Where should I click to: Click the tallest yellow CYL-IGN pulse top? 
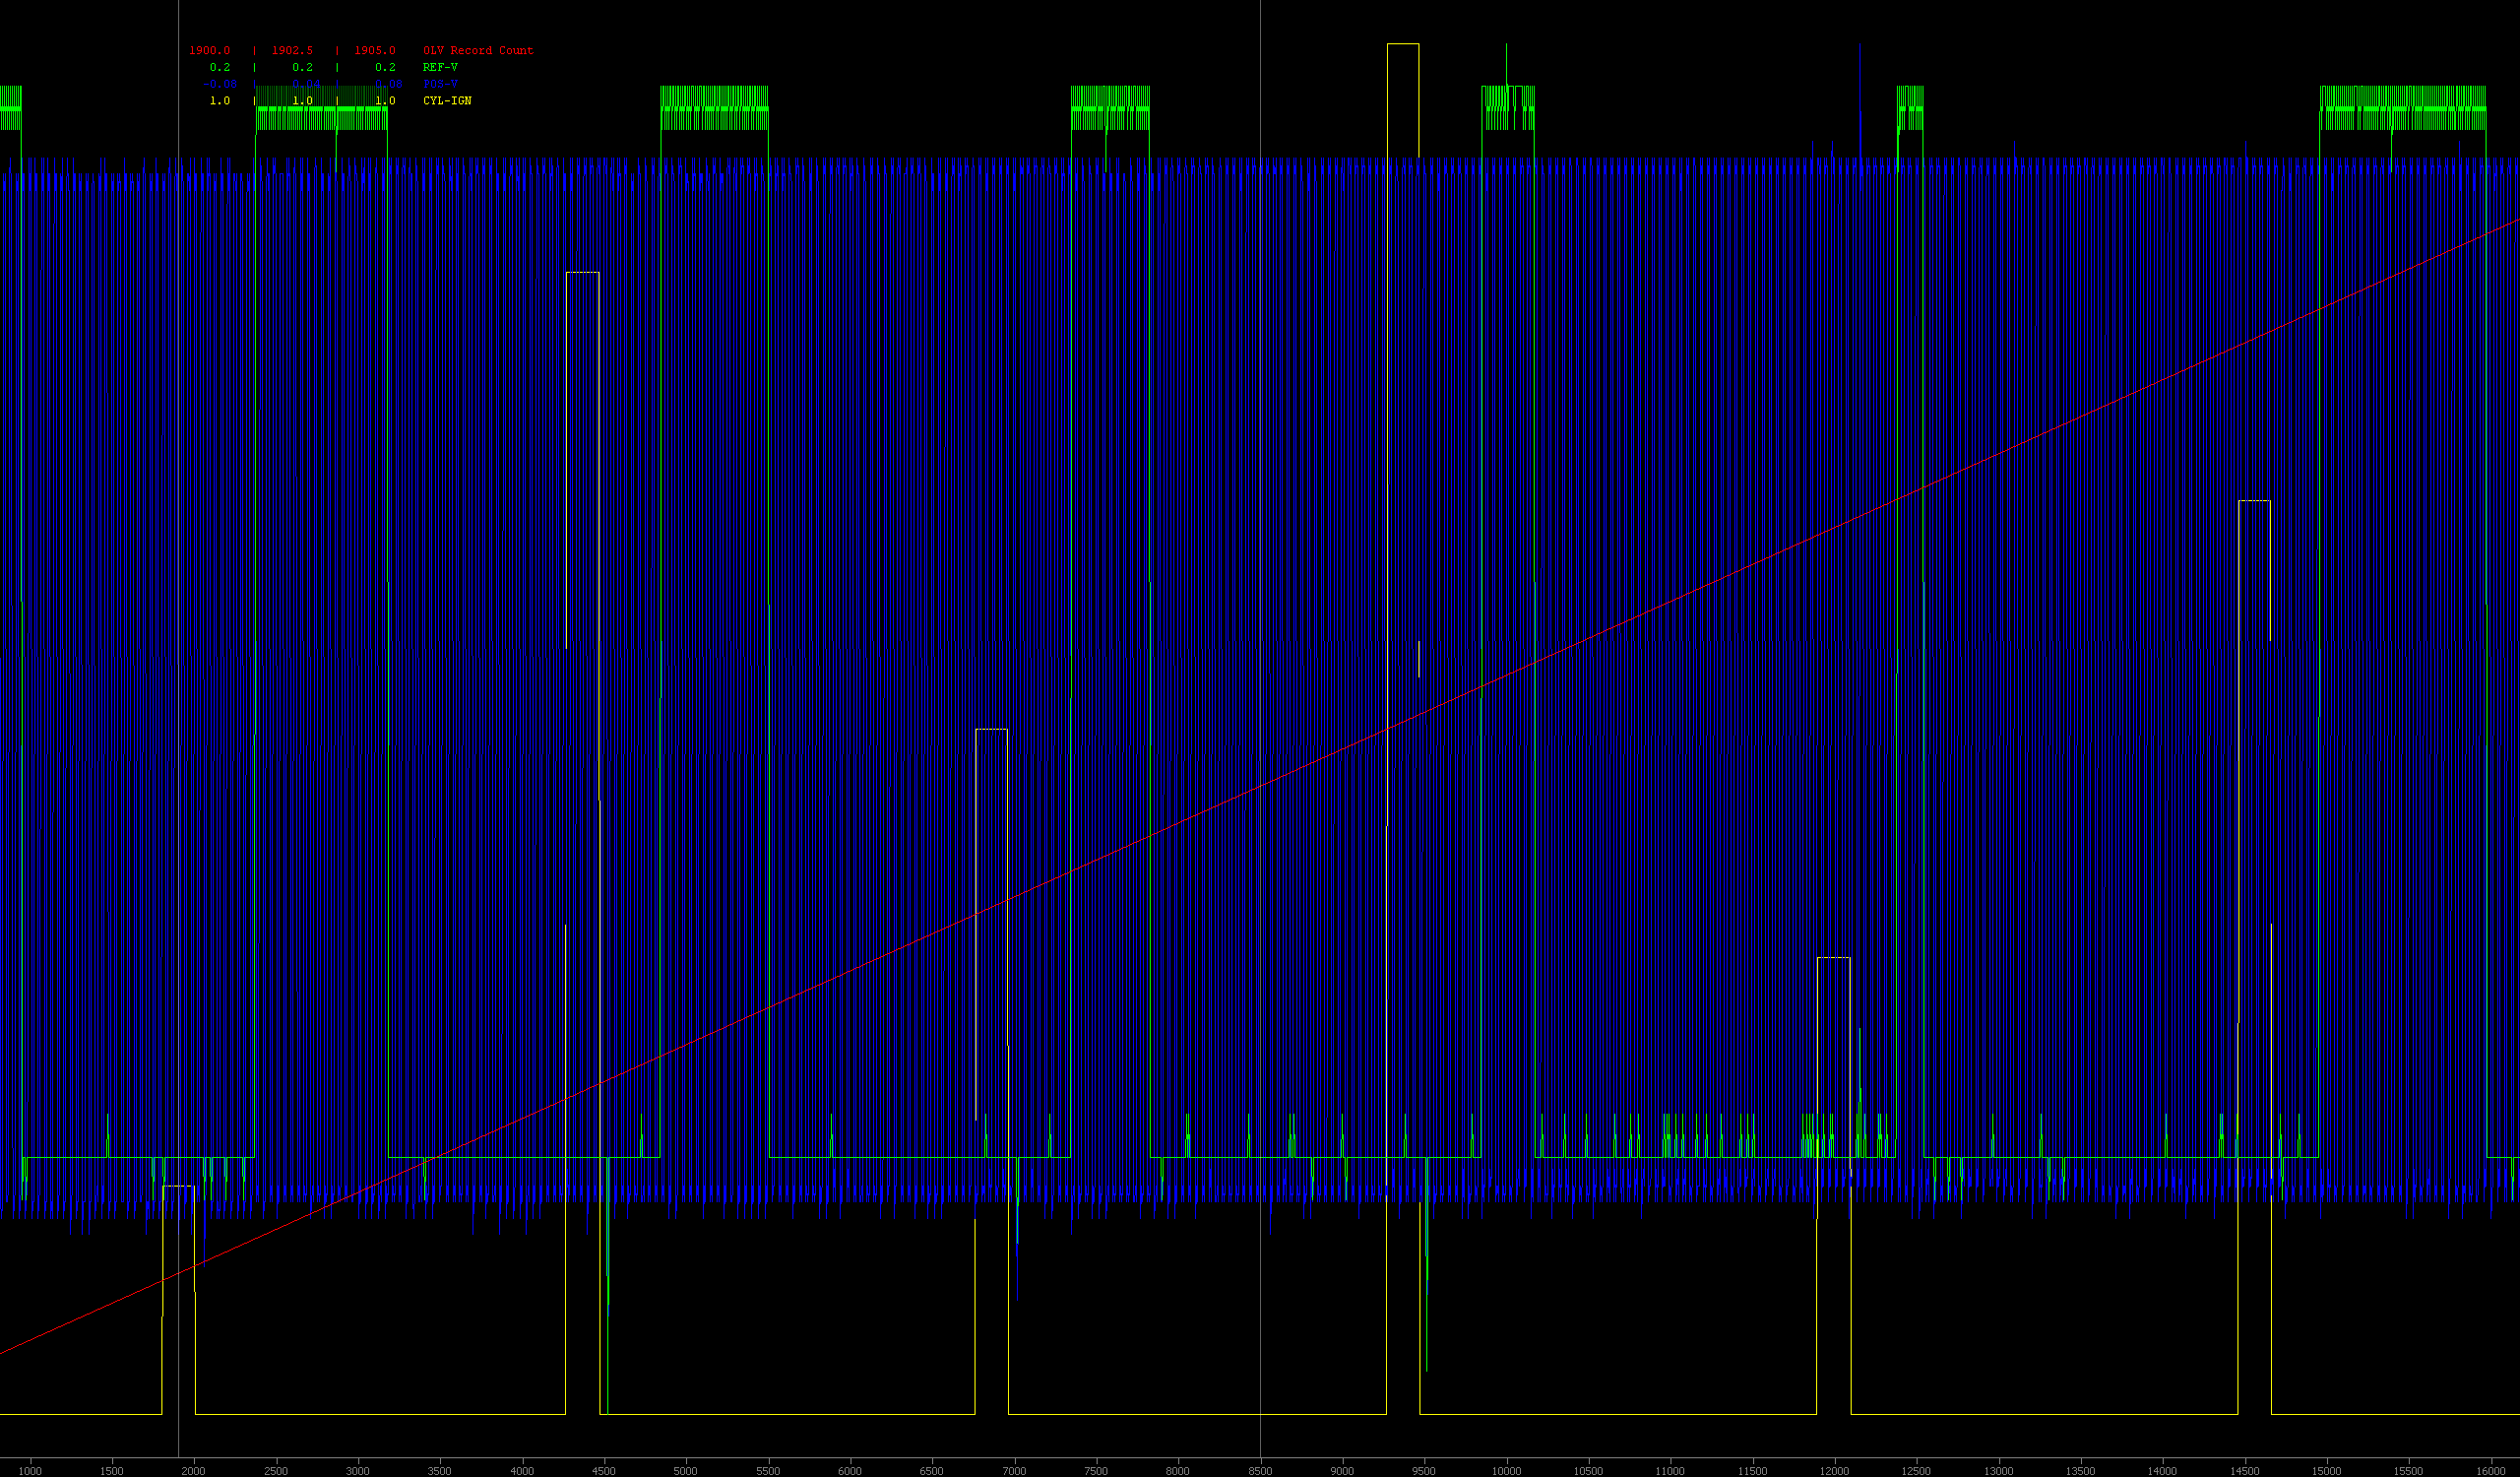click(1402, 44)
